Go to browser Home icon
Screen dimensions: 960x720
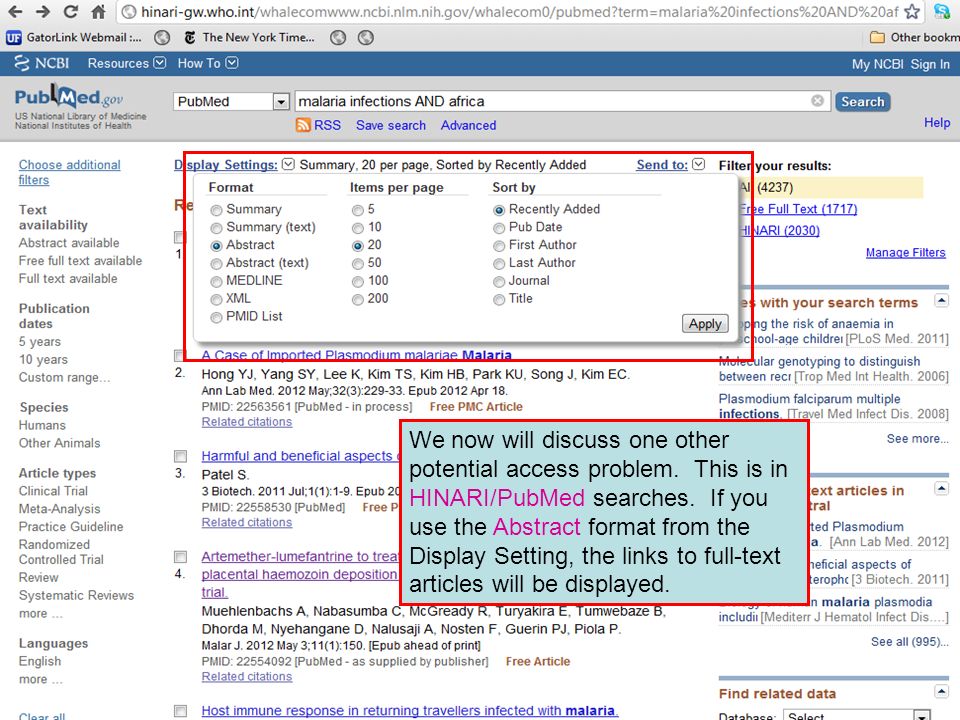[98, 12]
